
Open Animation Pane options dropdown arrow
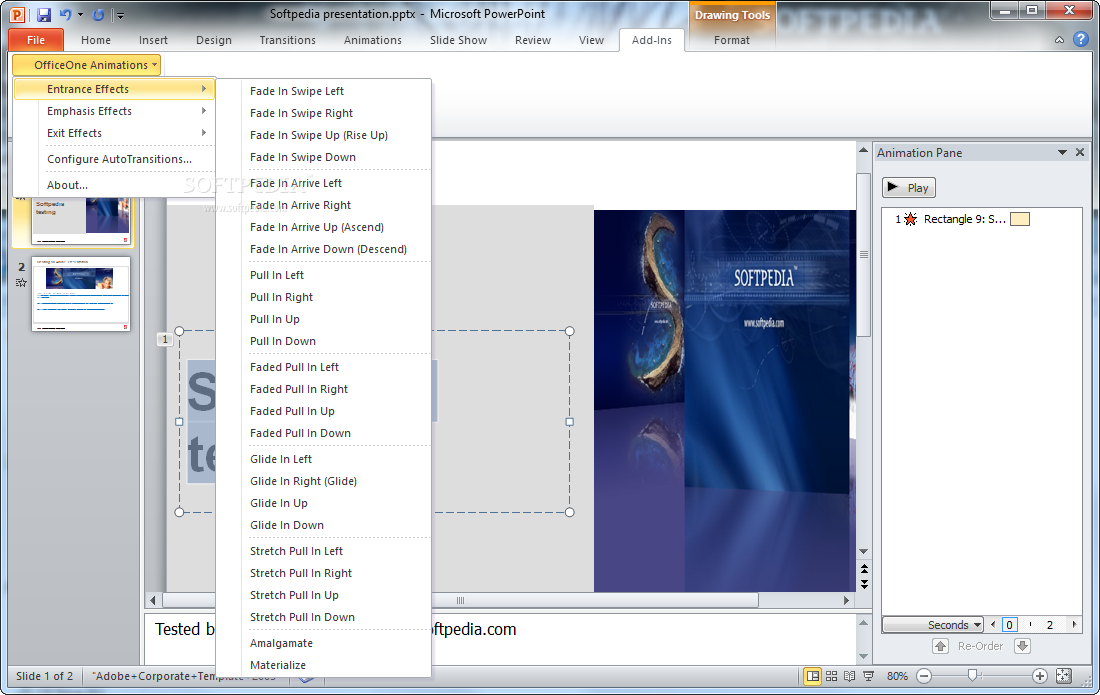click(1062, 152)
